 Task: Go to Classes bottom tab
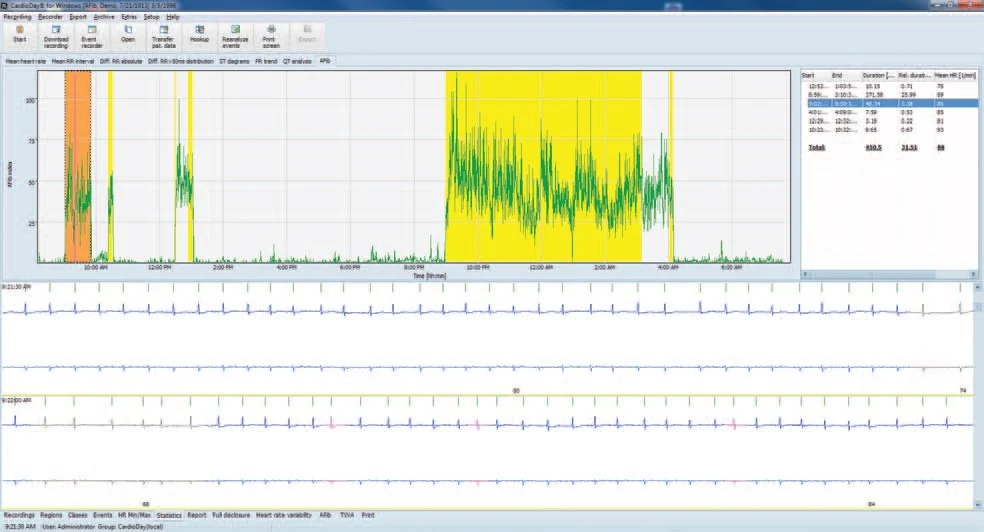78,515
